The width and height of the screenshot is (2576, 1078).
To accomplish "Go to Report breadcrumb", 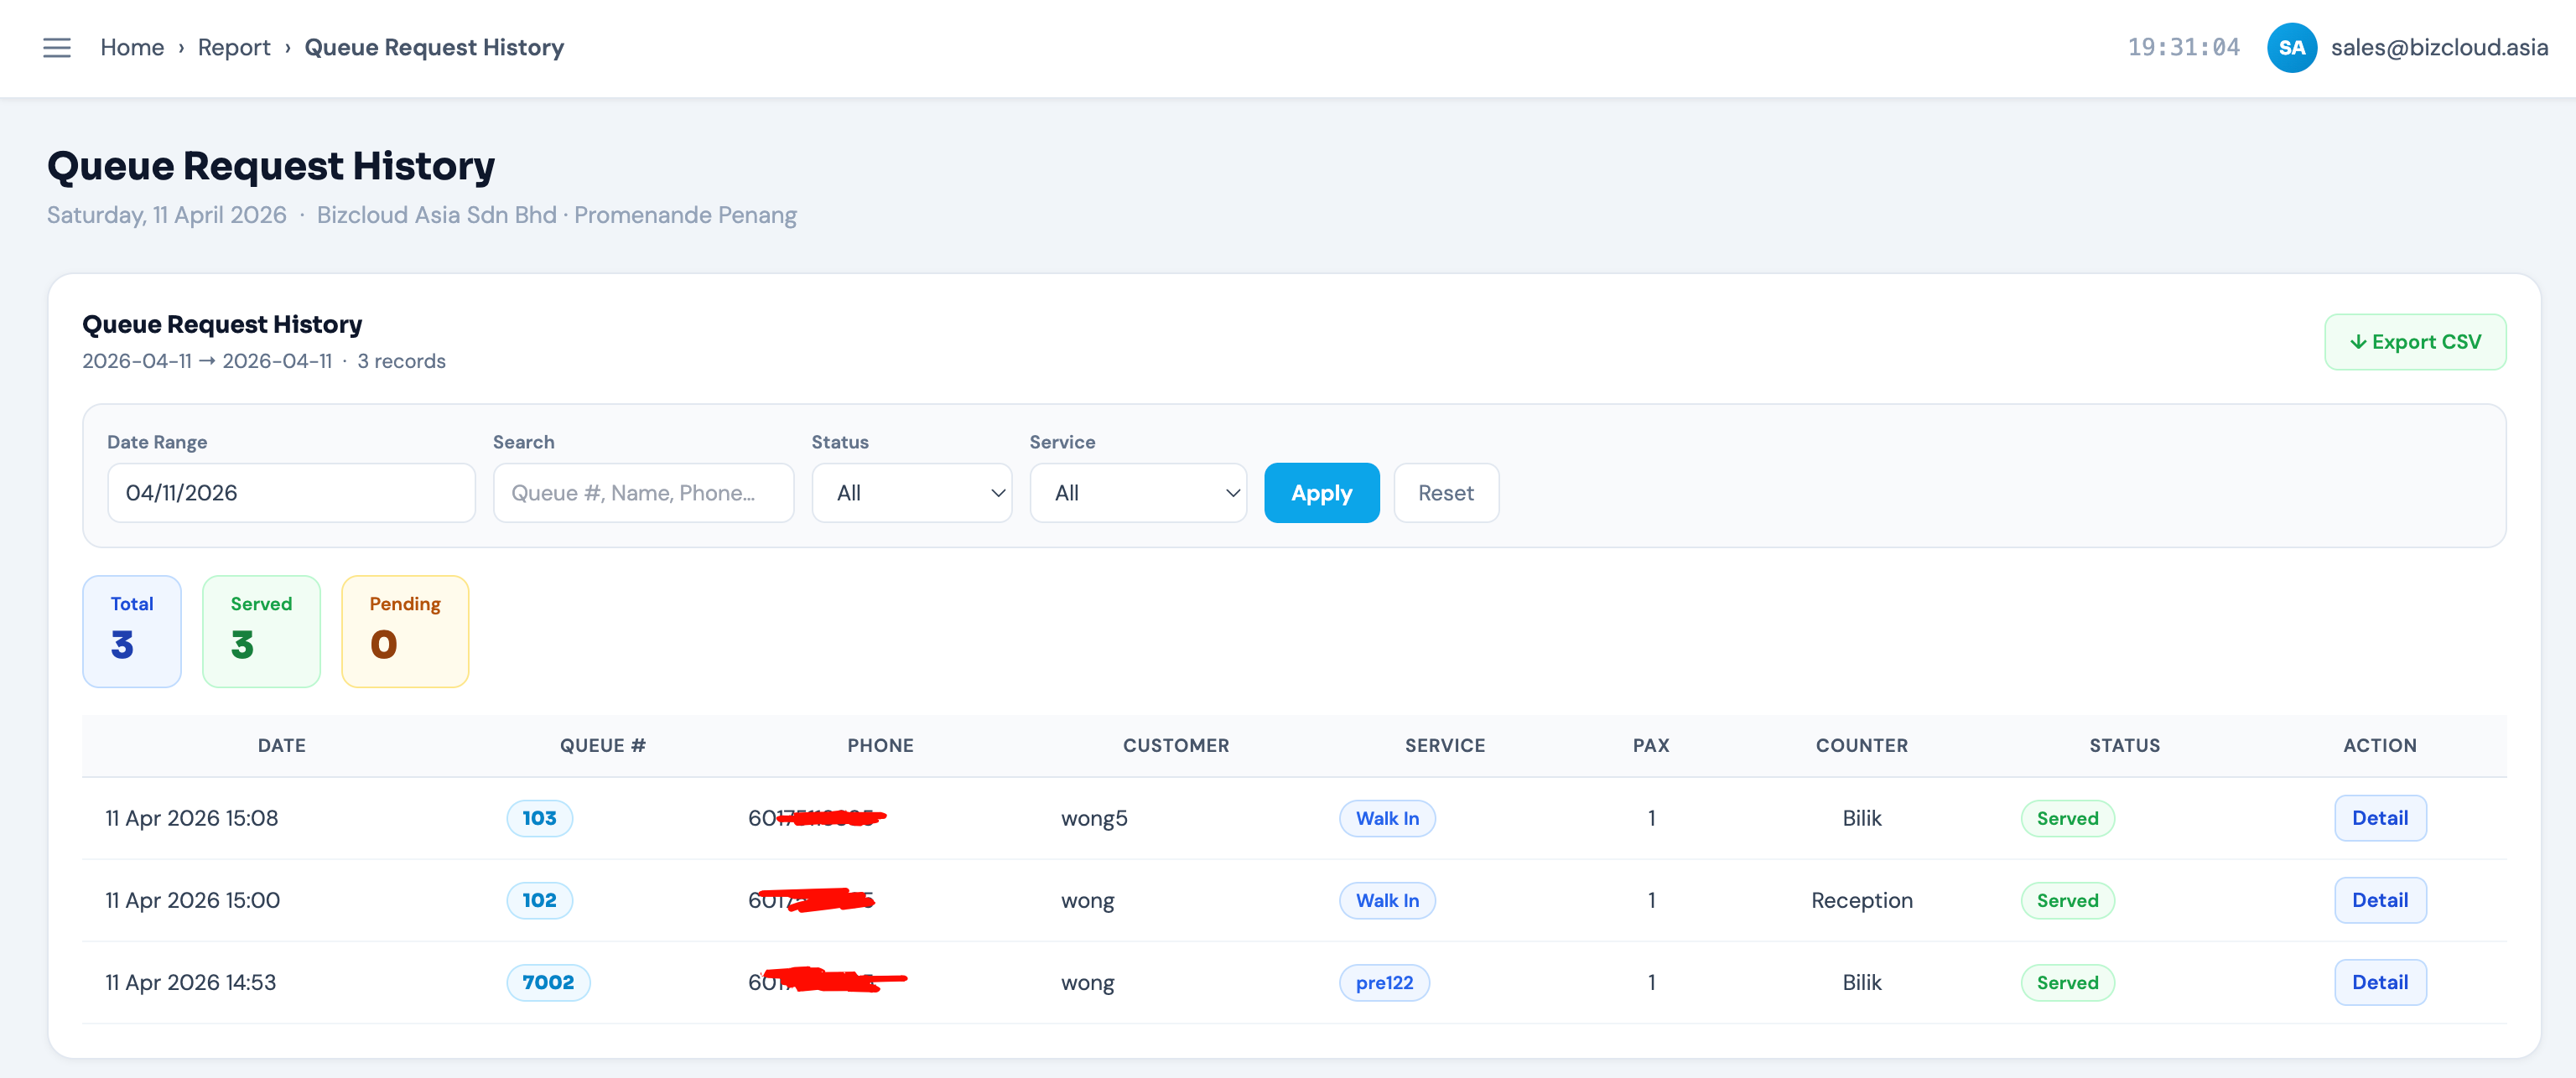I will (234, 47).
